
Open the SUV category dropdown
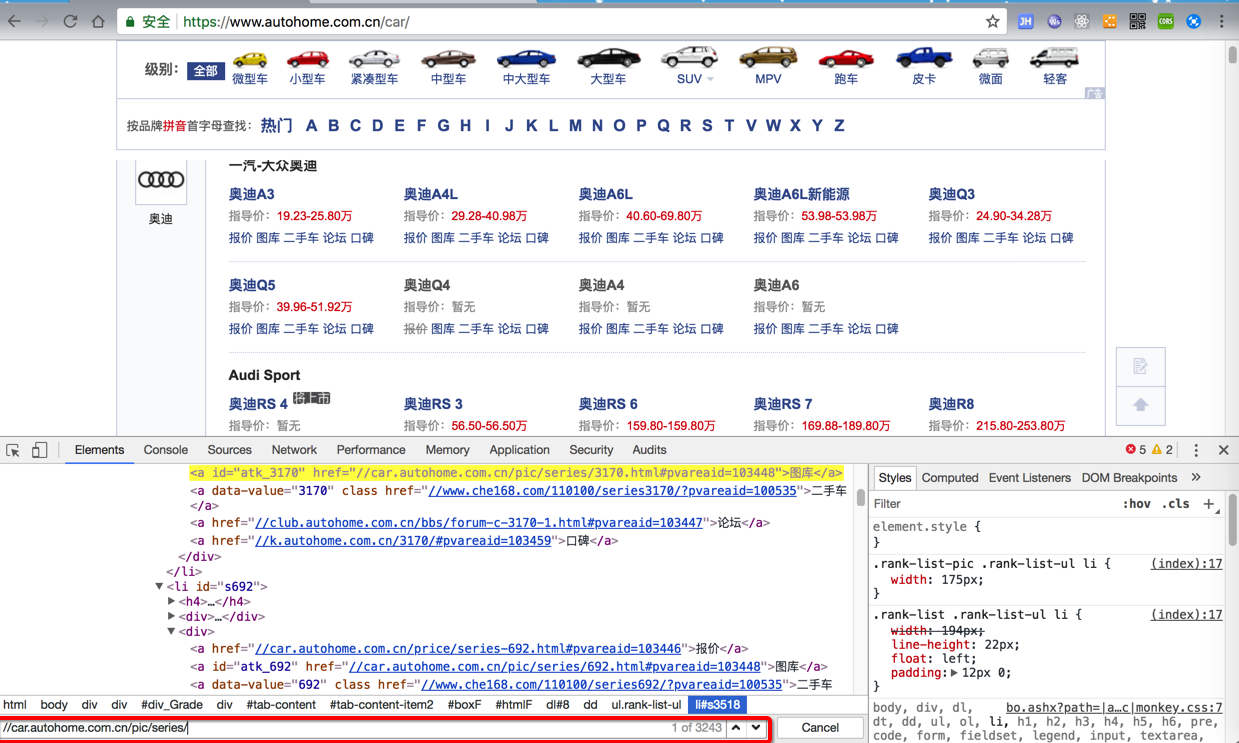click(711, 79)
